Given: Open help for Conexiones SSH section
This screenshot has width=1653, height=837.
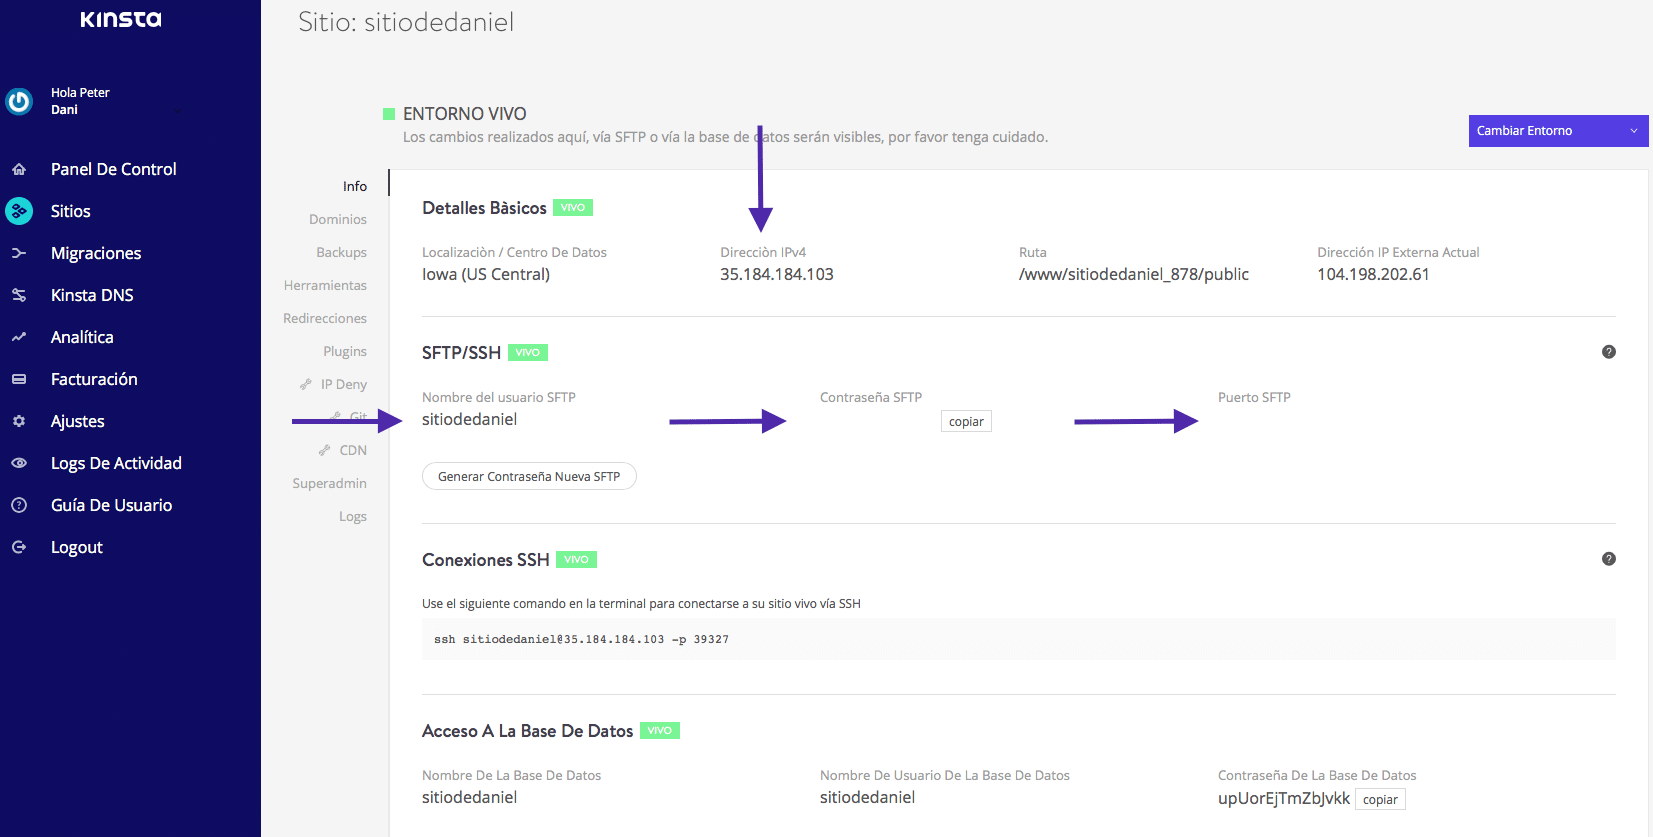Looking at the screenshot, I should coord(1608,559).
